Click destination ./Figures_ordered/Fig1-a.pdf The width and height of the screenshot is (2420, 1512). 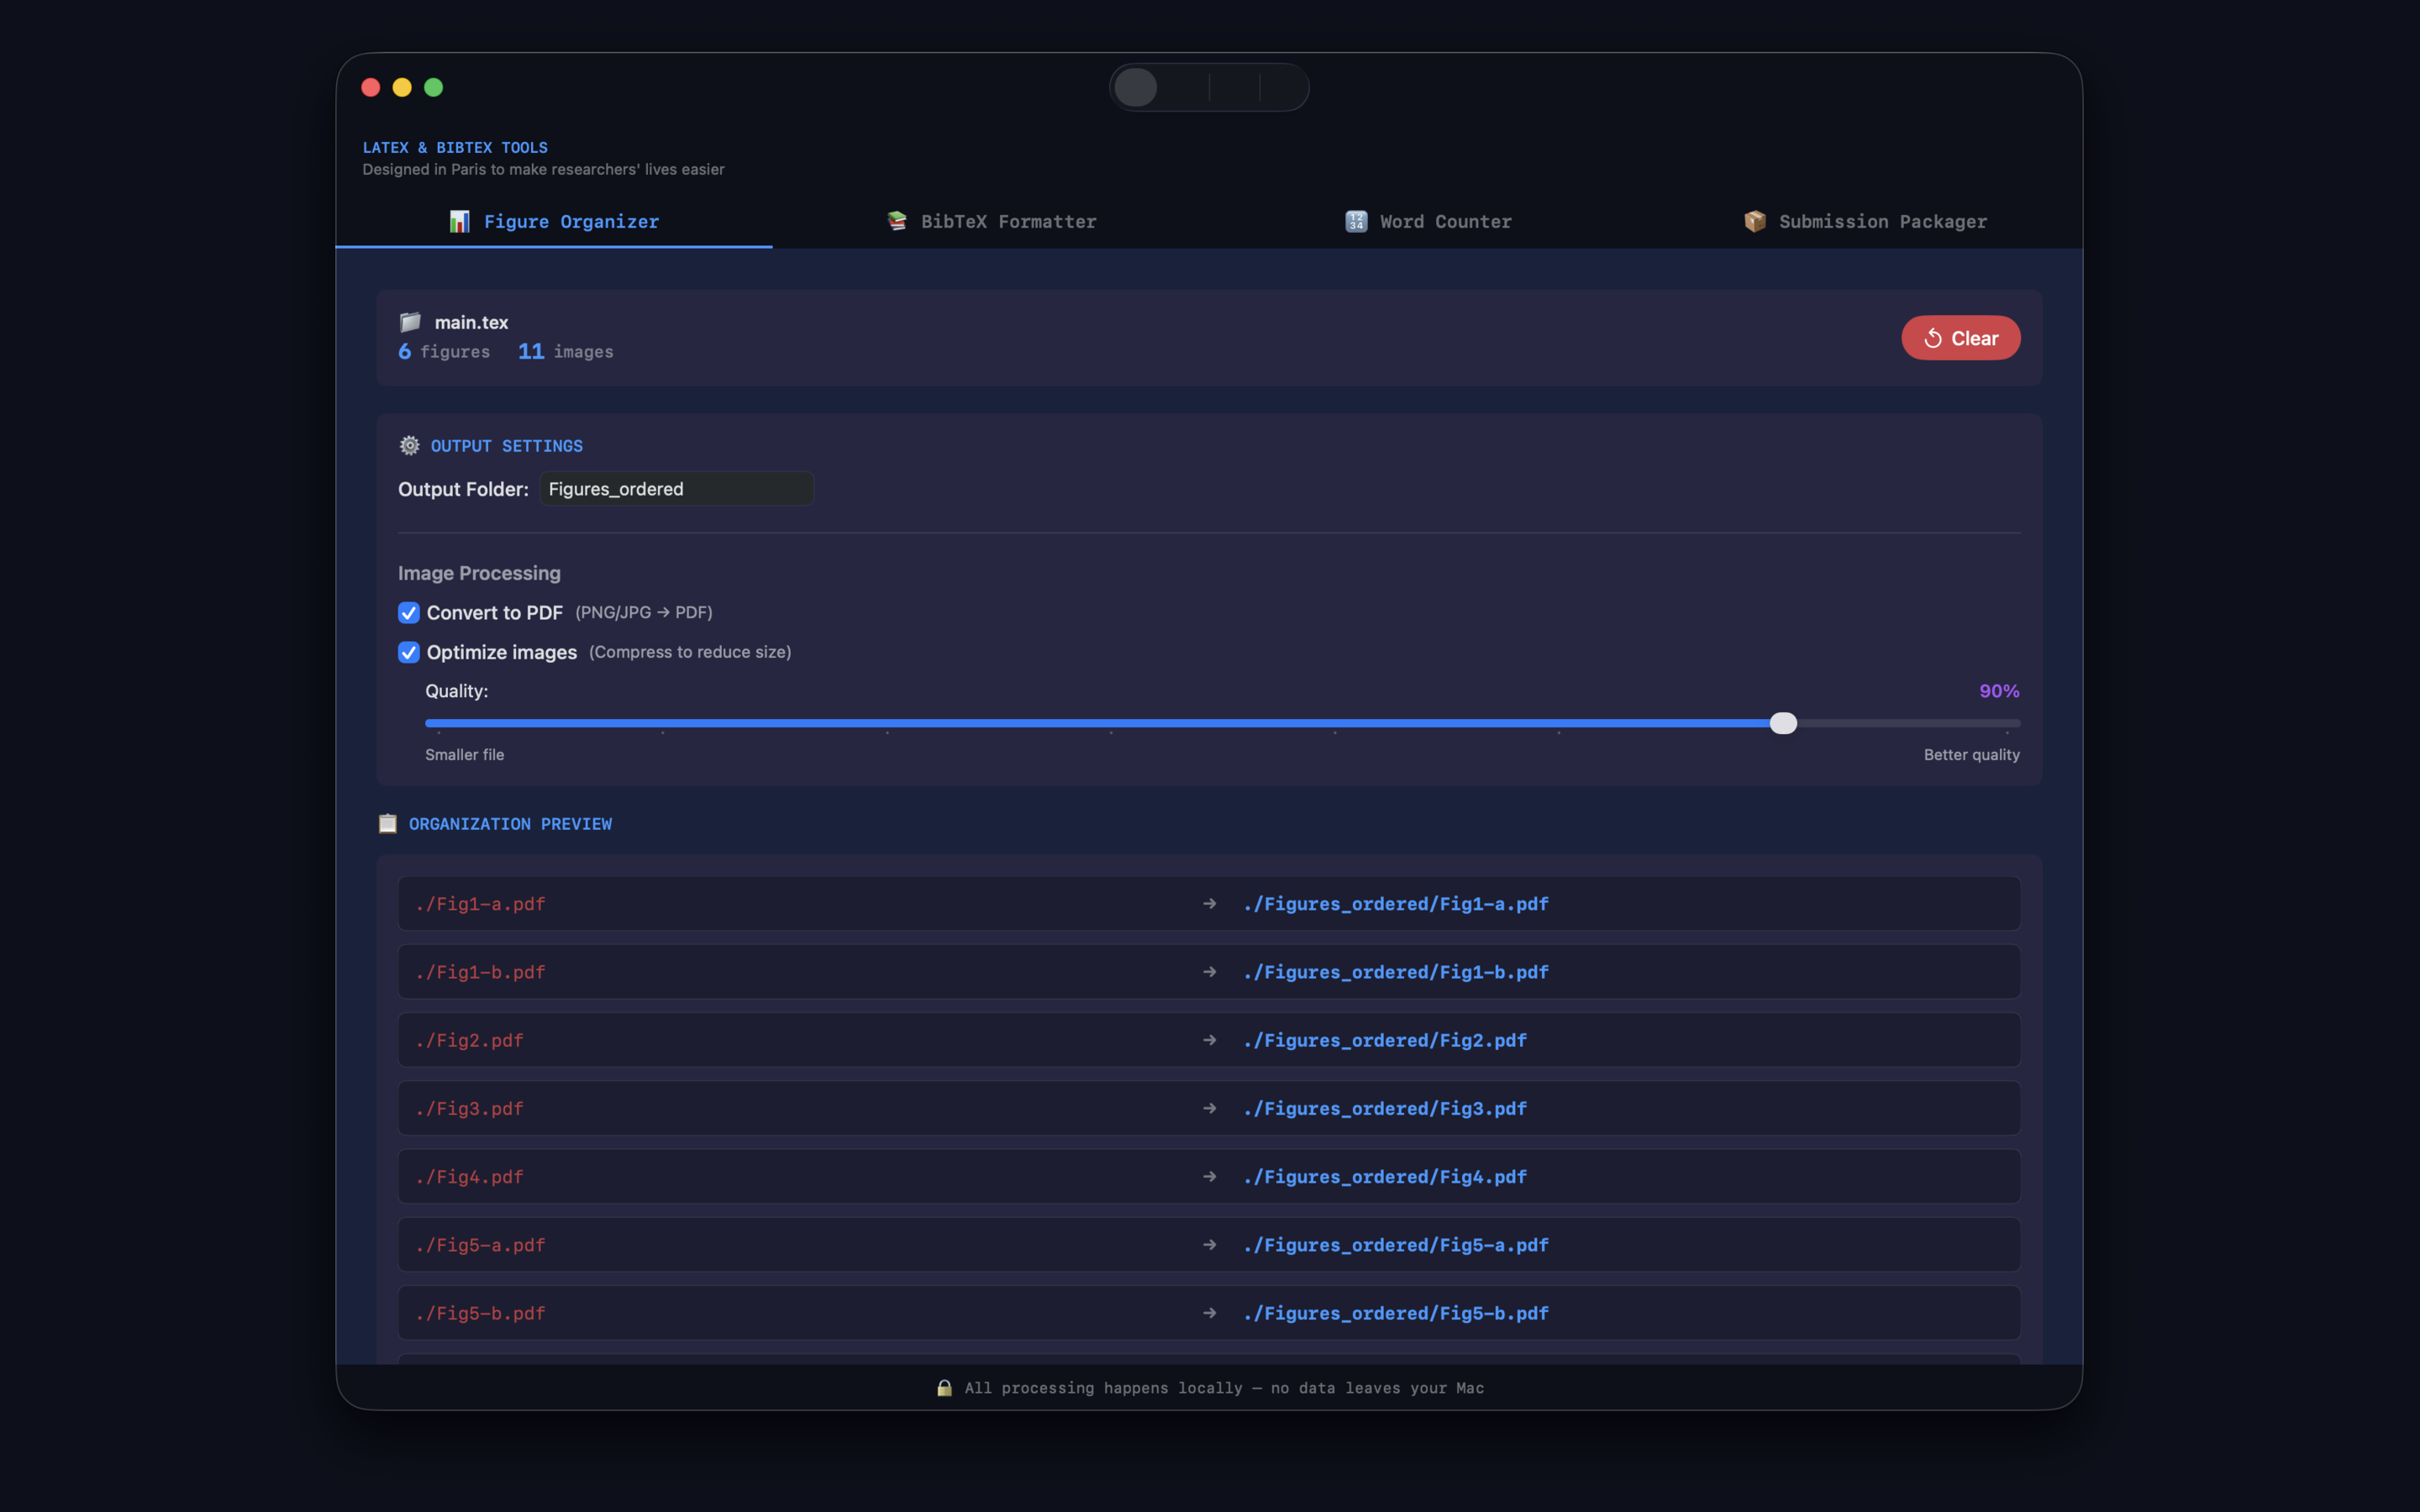point(1395,904)
